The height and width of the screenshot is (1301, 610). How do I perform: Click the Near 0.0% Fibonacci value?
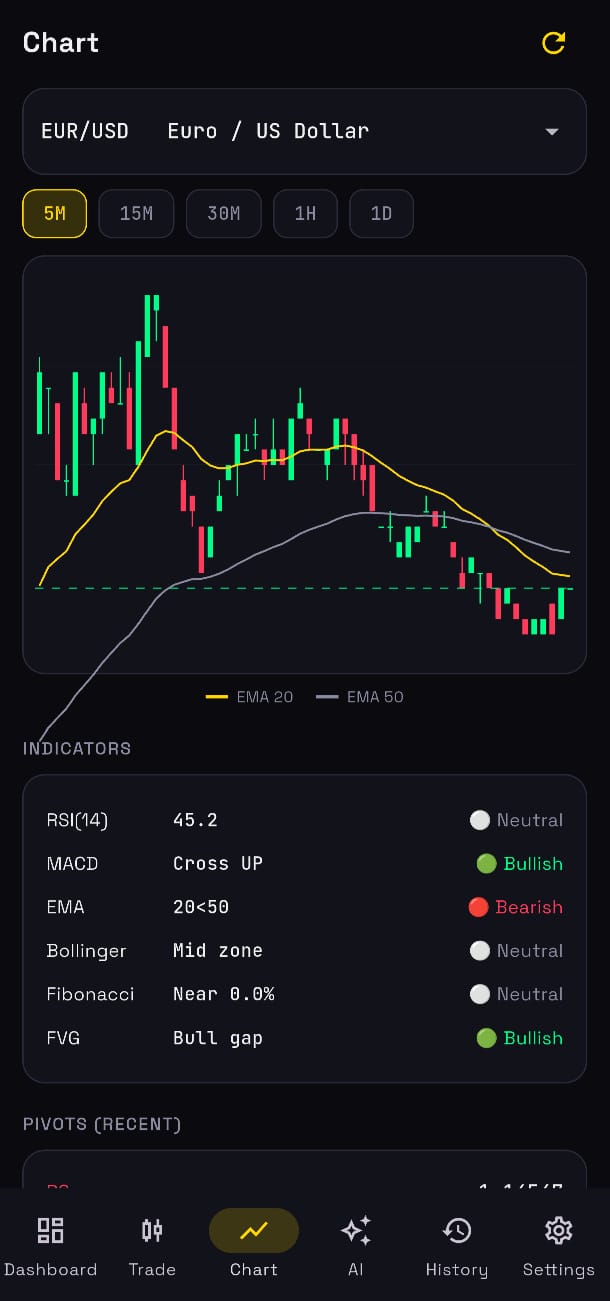[x=224, y=995]
